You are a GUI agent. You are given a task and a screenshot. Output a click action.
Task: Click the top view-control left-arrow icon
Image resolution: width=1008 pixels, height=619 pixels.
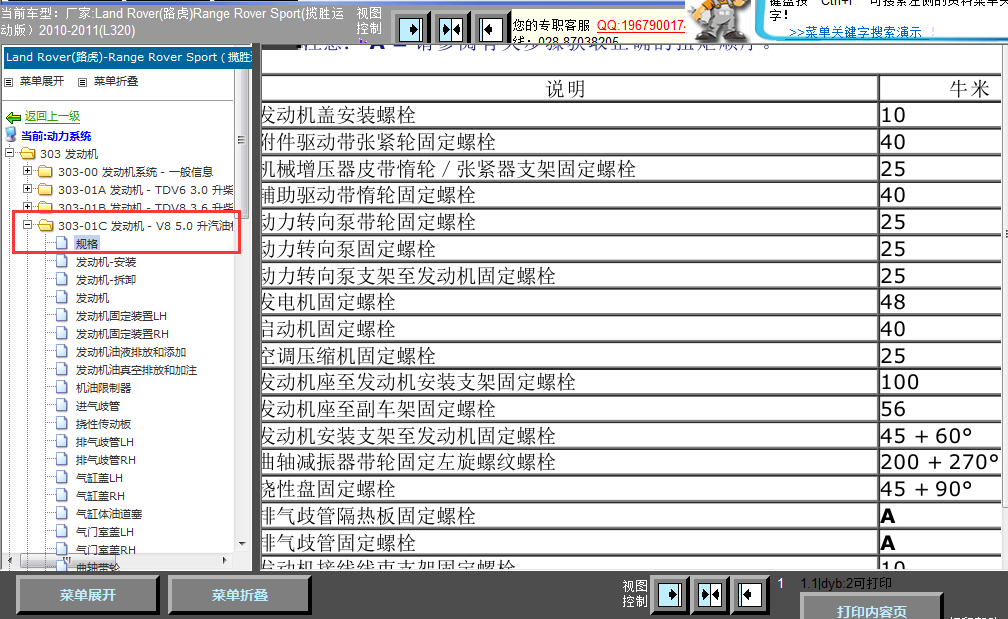[490, 29]
